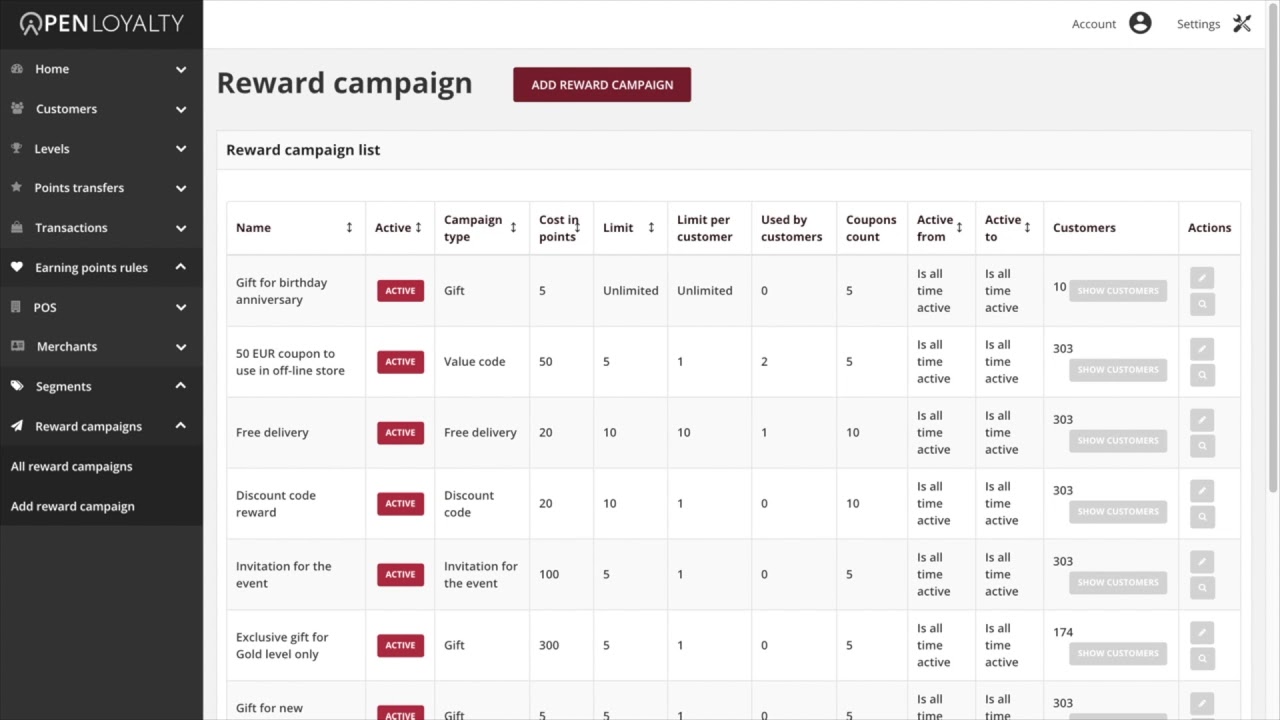Click the Open Loyalty logo
The width and height of the screenshot is (1280, 720).
(101, 24)
